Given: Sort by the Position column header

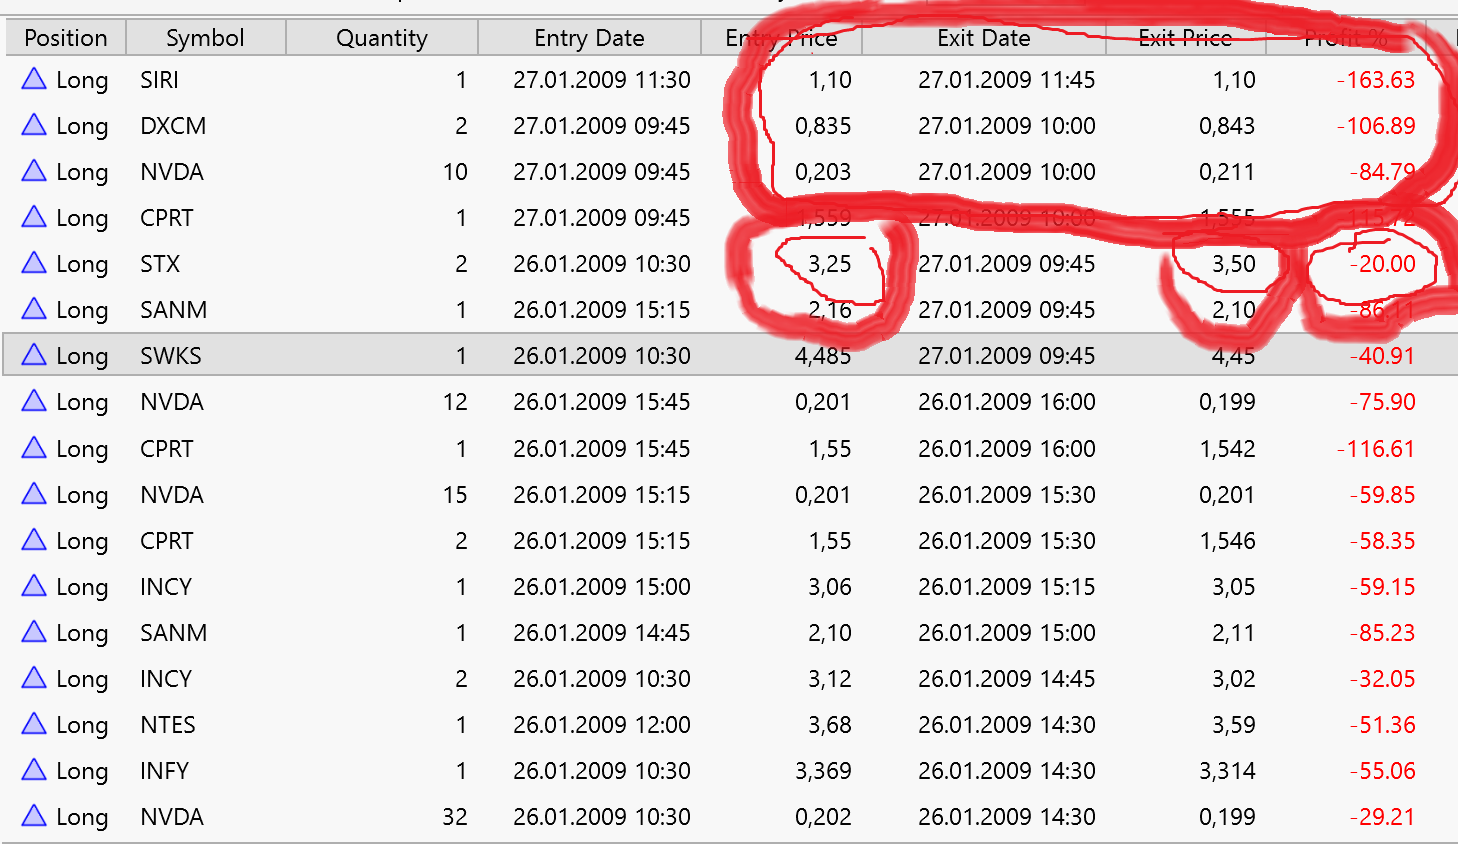Looking at the screenshot, I should coord(65,38).
